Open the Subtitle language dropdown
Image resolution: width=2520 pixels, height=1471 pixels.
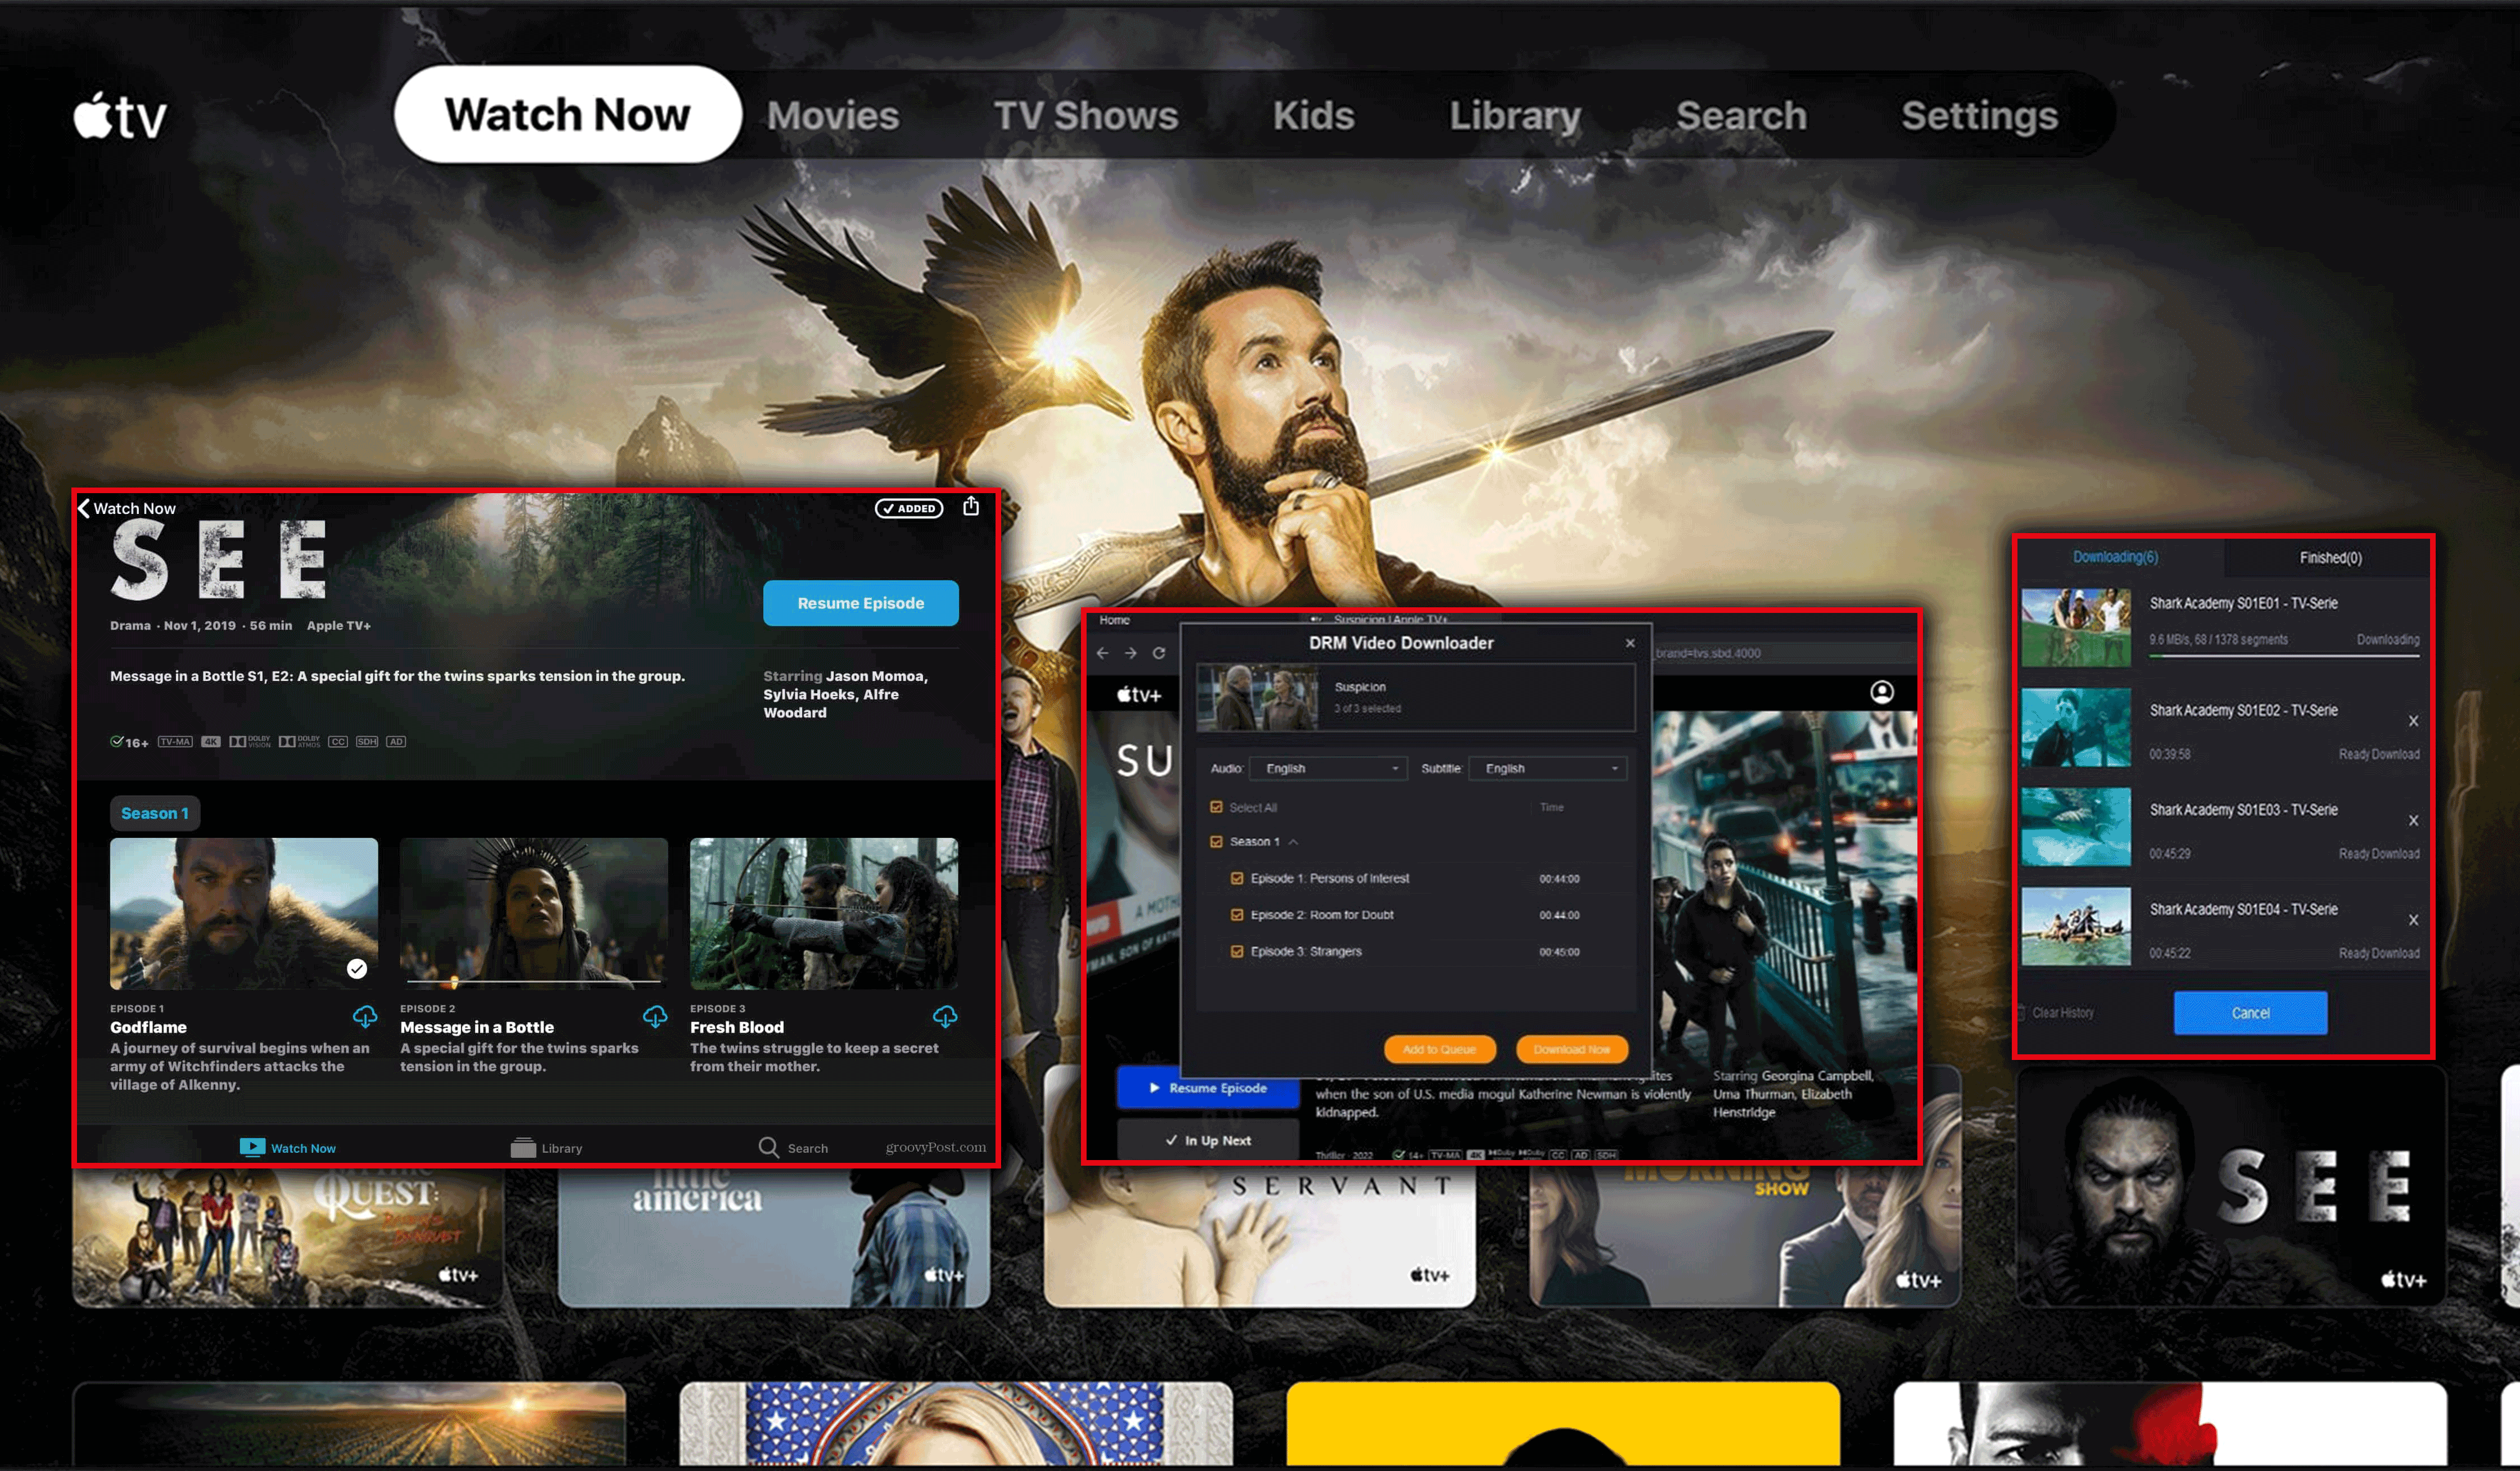coord(1548,768)
